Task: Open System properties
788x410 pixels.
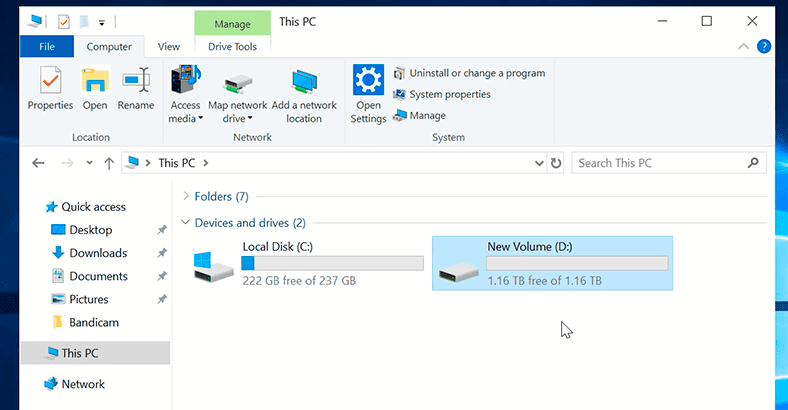Action: coord(442,94)
